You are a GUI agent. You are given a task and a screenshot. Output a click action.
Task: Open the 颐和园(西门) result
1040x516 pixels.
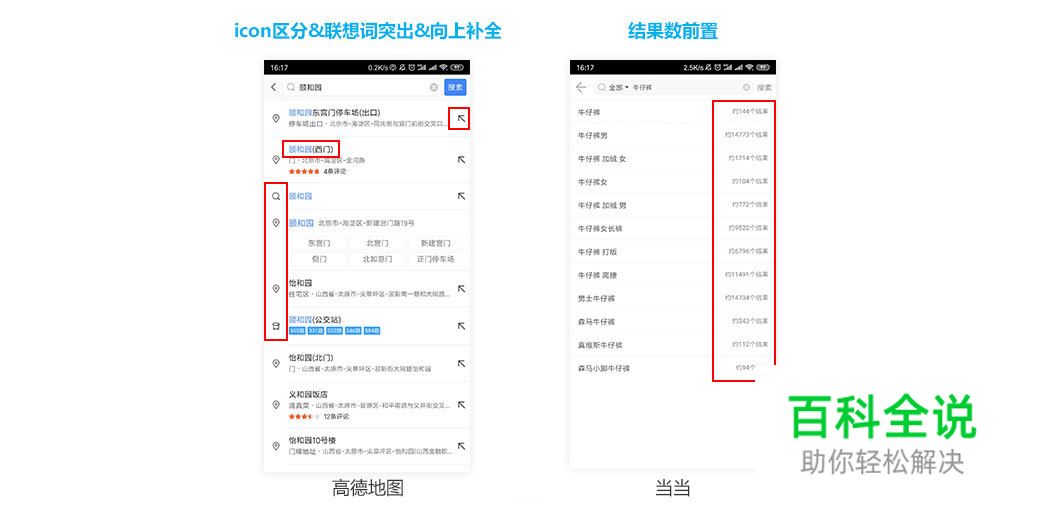[x=367, y=159]
